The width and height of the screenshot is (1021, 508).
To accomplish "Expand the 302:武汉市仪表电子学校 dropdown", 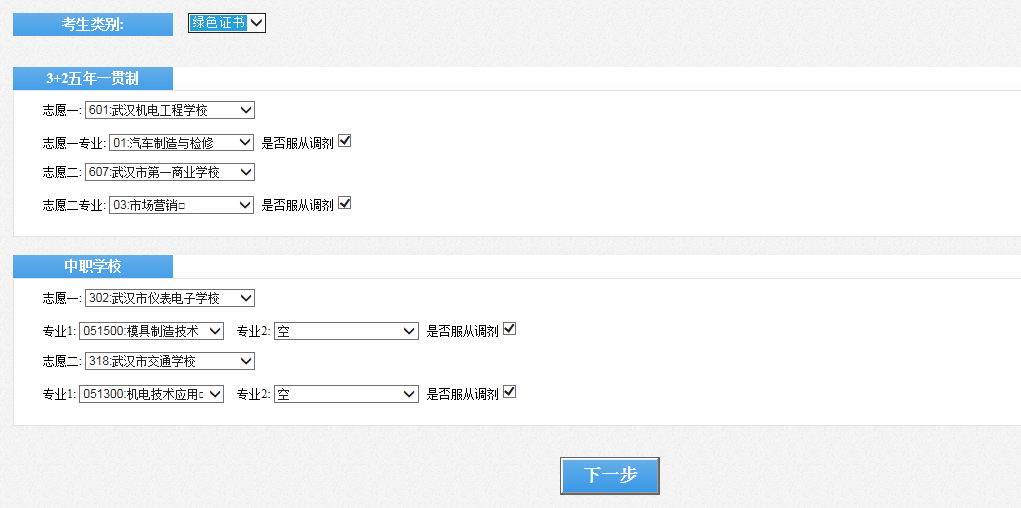I will (x=170, y=298).
